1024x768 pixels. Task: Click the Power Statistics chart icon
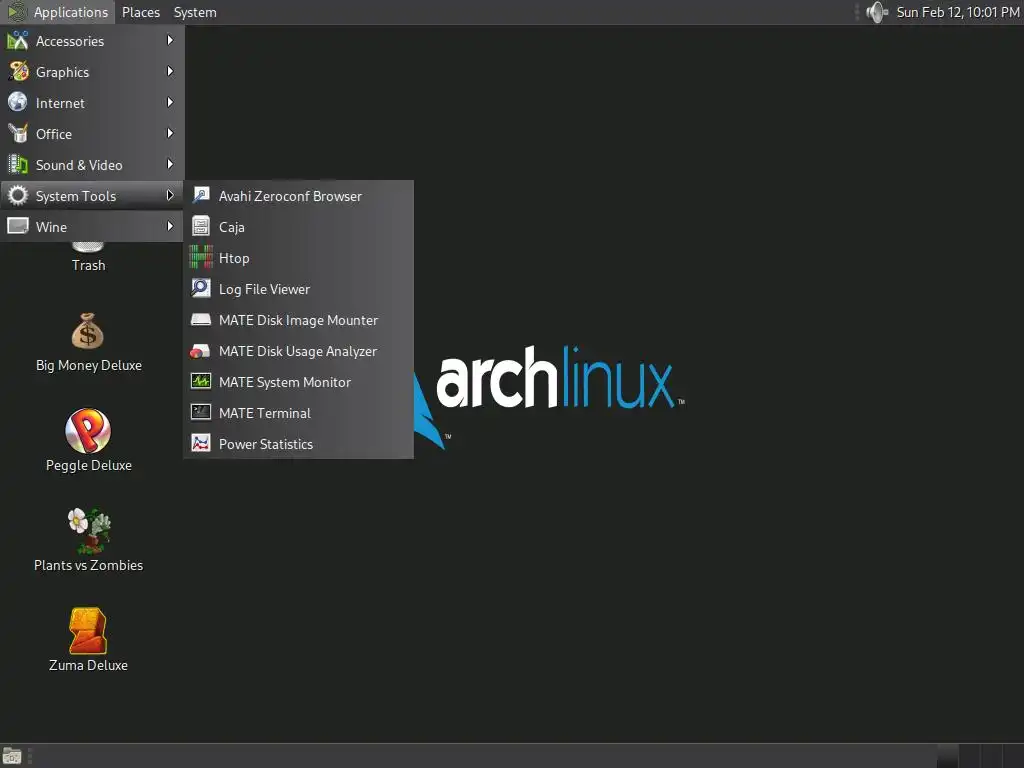point(201,443)
